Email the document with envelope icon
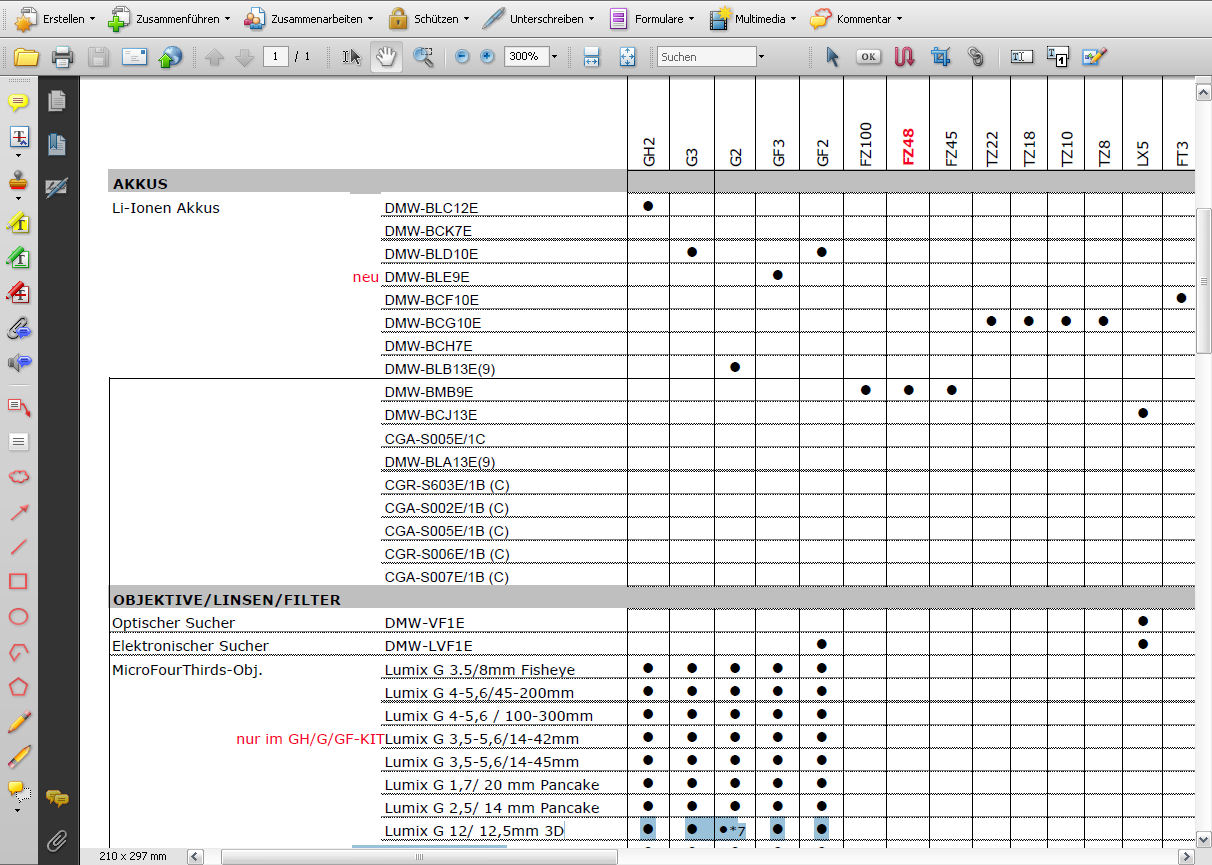The width and height of the screenshot is (1212, 865). (x=134, y=57)
